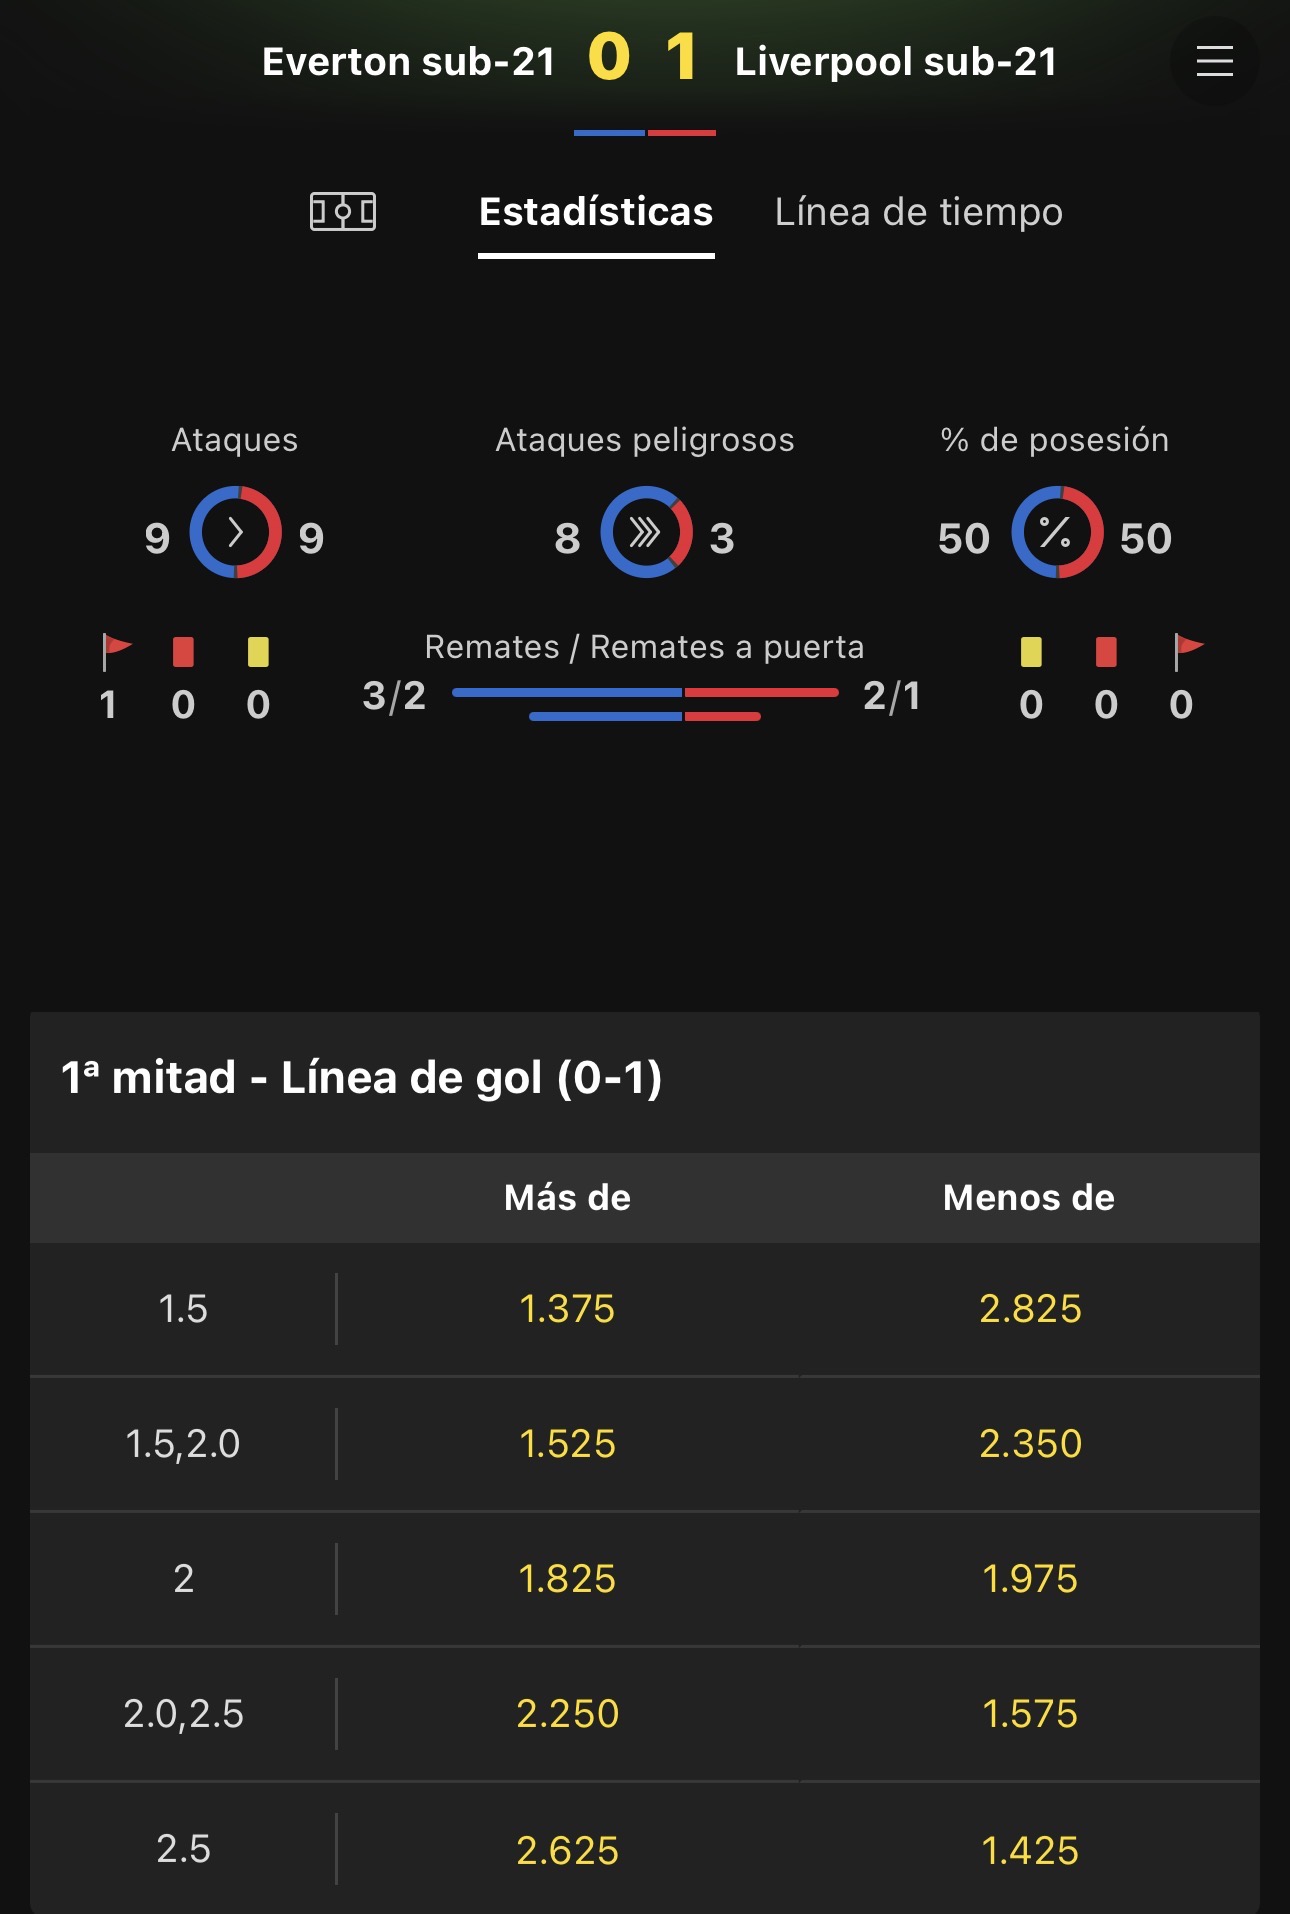
Task: Tap Liverpool's red card icon
Action: pos(1106,652)
